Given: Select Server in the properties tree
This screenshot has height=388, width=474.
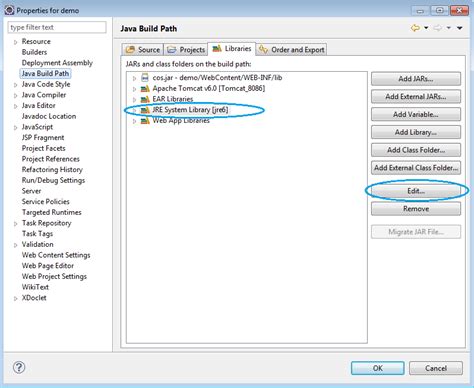Looking at the screenshot, I should (x=31, y=191).
